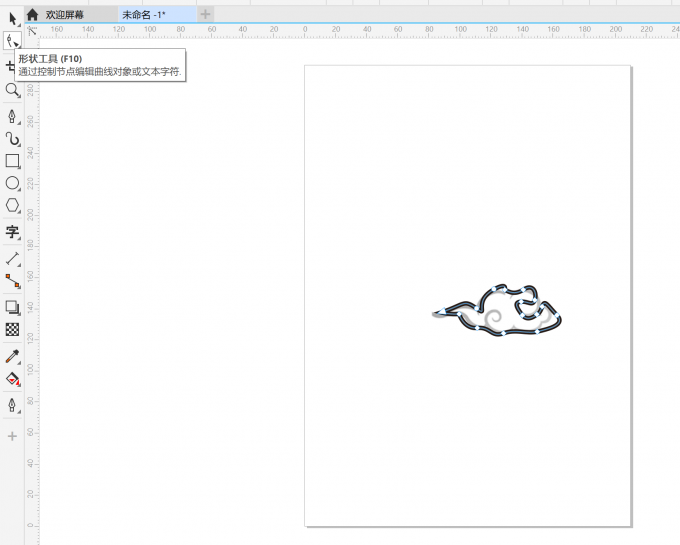Select the Rectangle tool
Image resolution: width=680 pixels, height=545 pixels.
12,161
